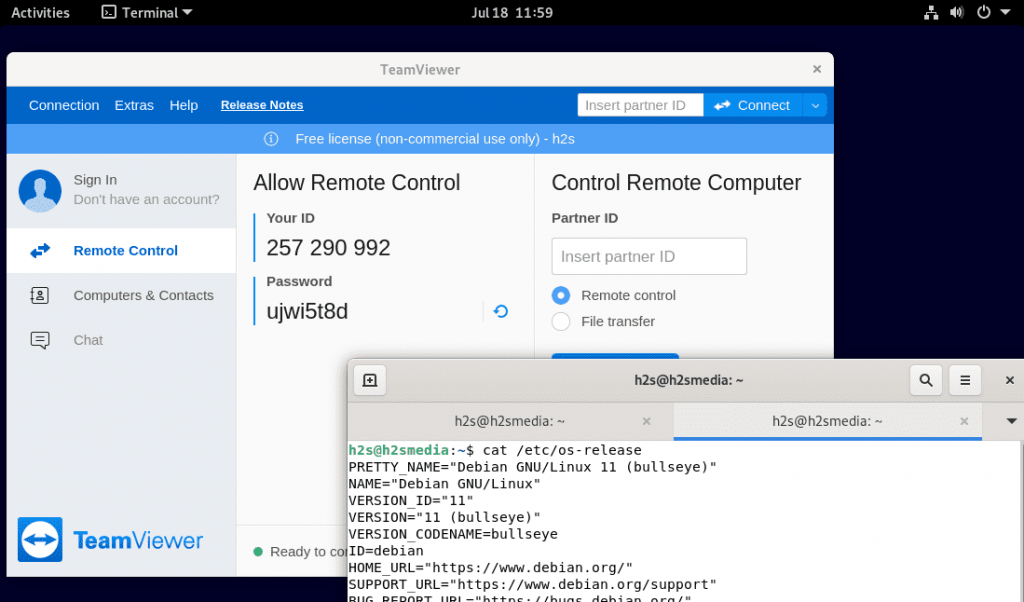Select the Remote control radio button
1024x602 pixels.
559,295
